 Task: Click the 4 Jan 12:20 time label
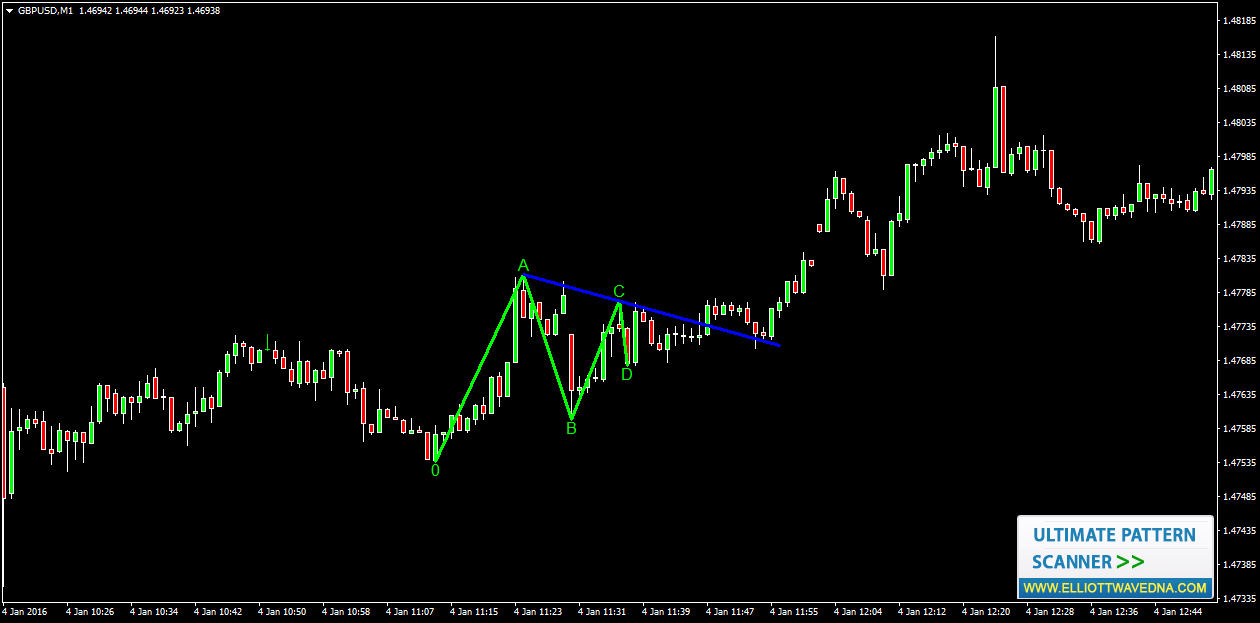click(x=988, y=611)
